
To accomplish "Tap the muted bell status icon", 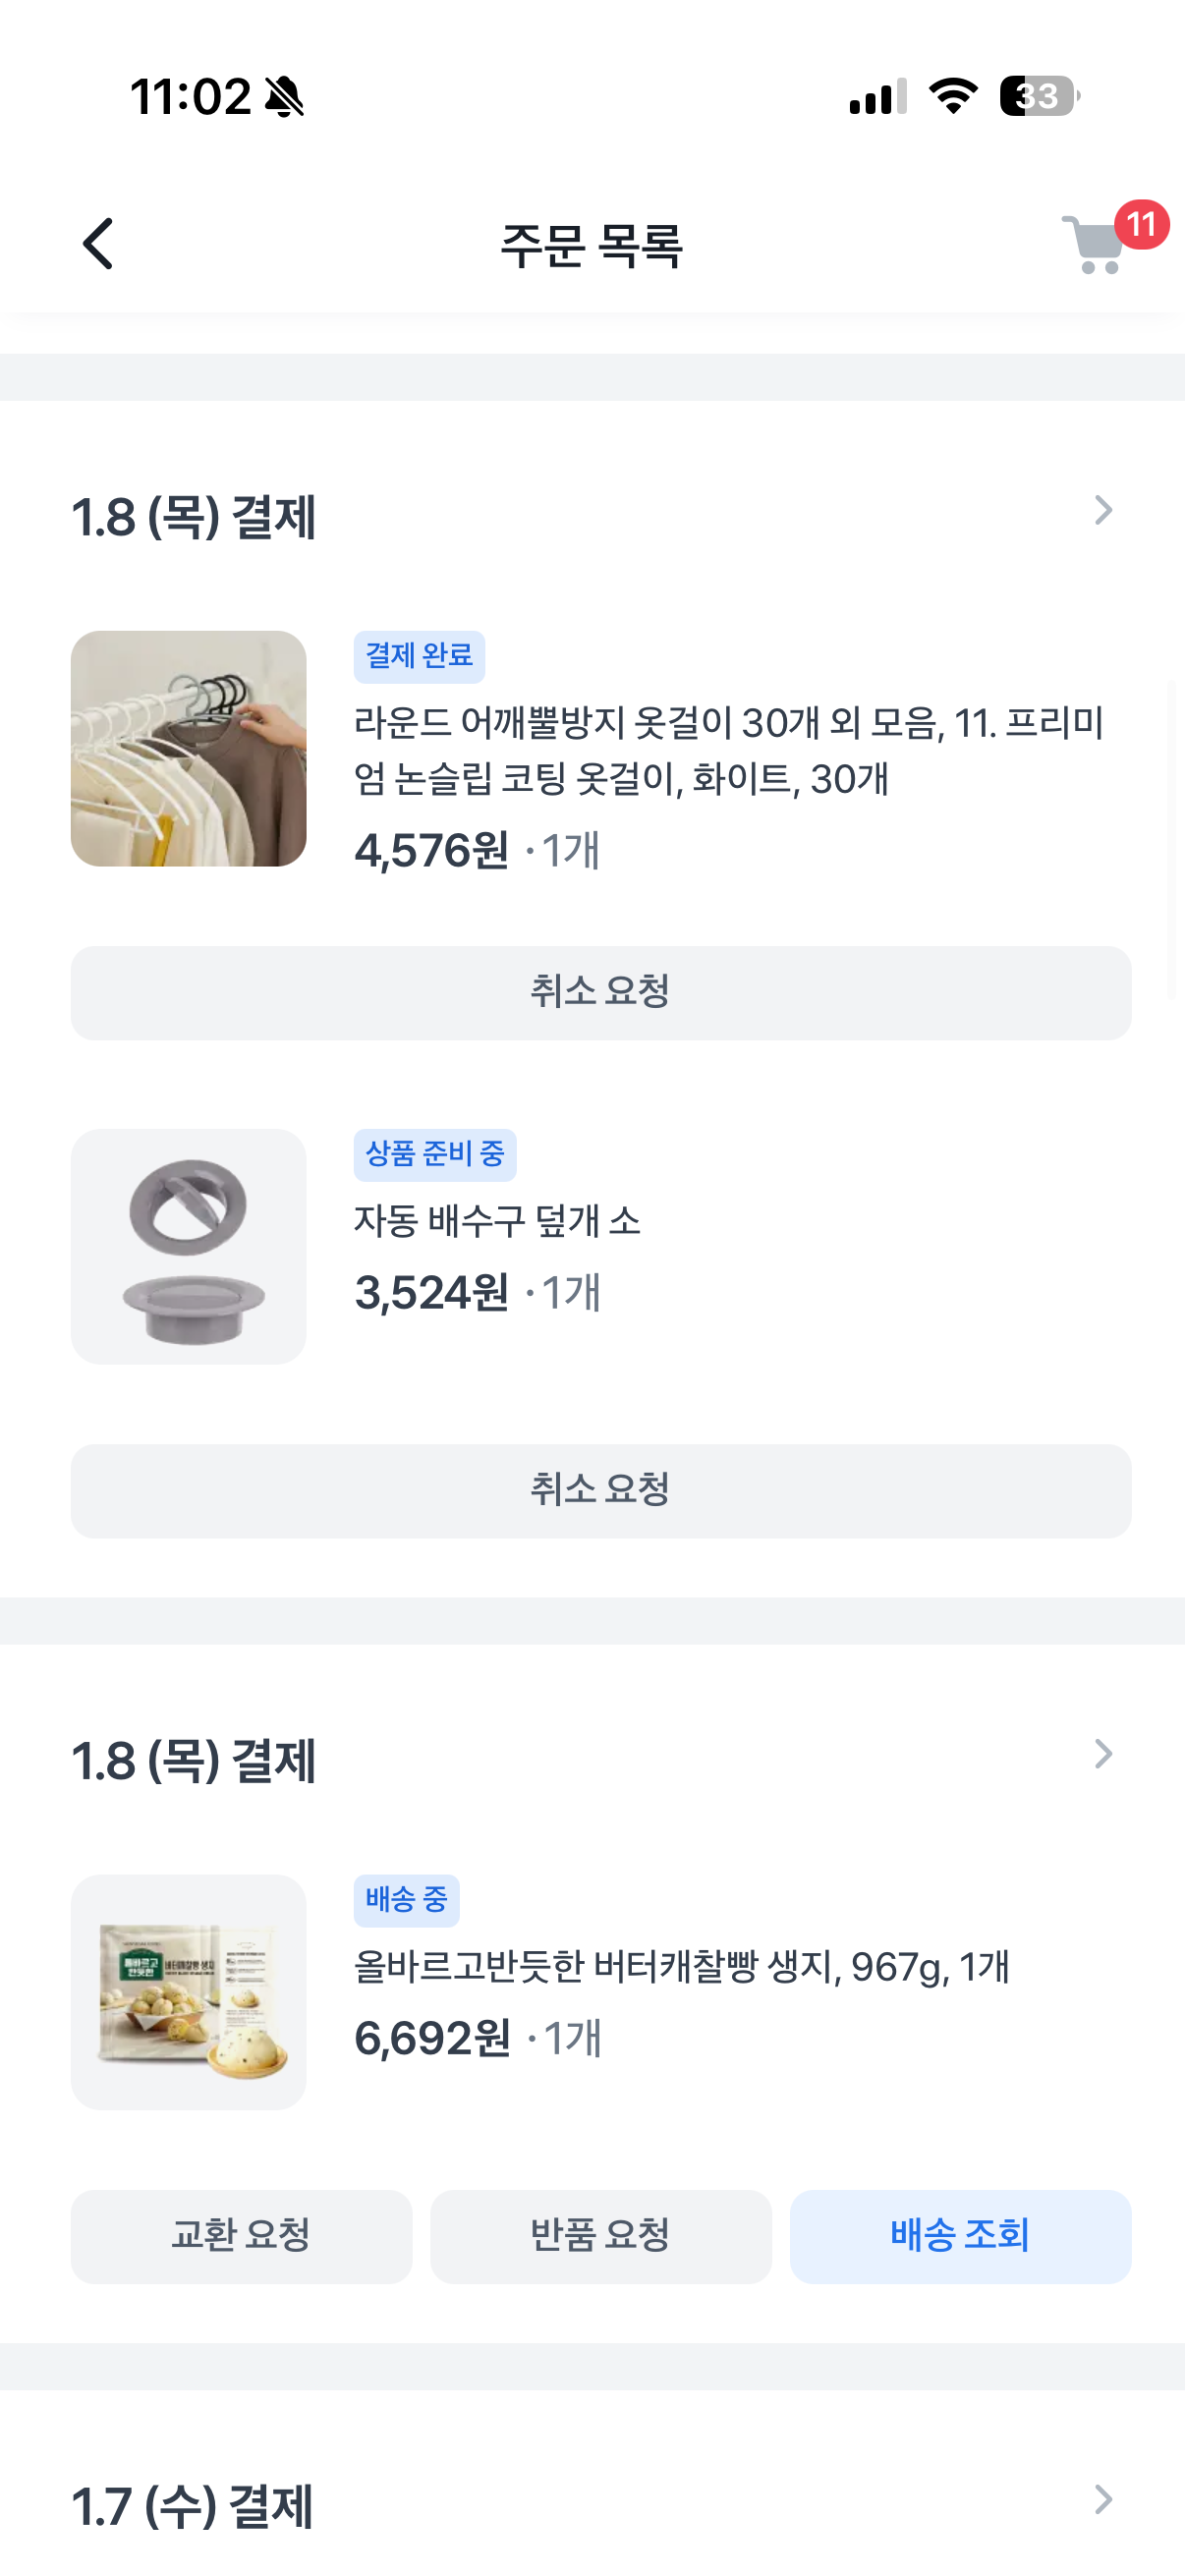I will click(285, 97).
